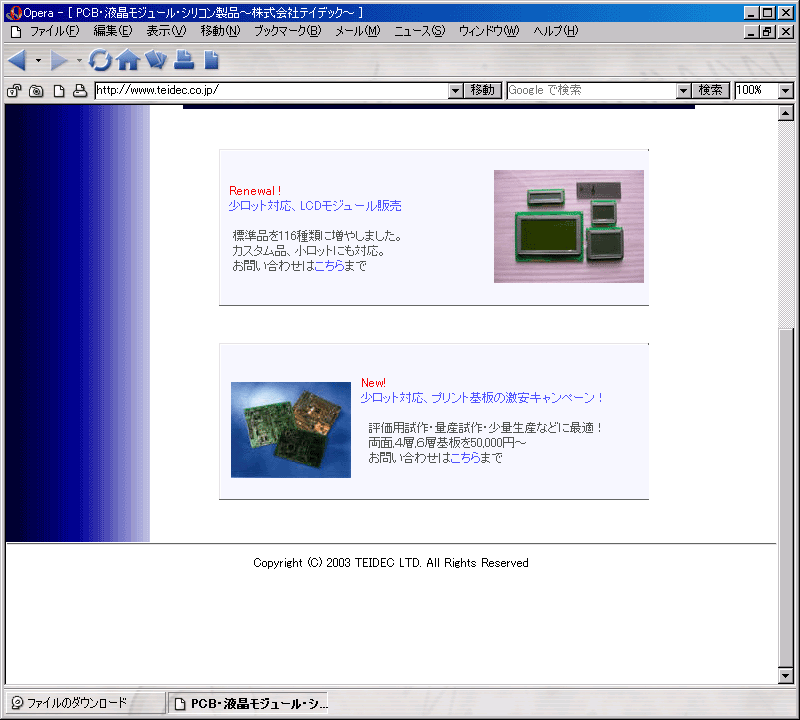Click the new page icon in main toolbar
800x720 pixels.
[211, 60]
